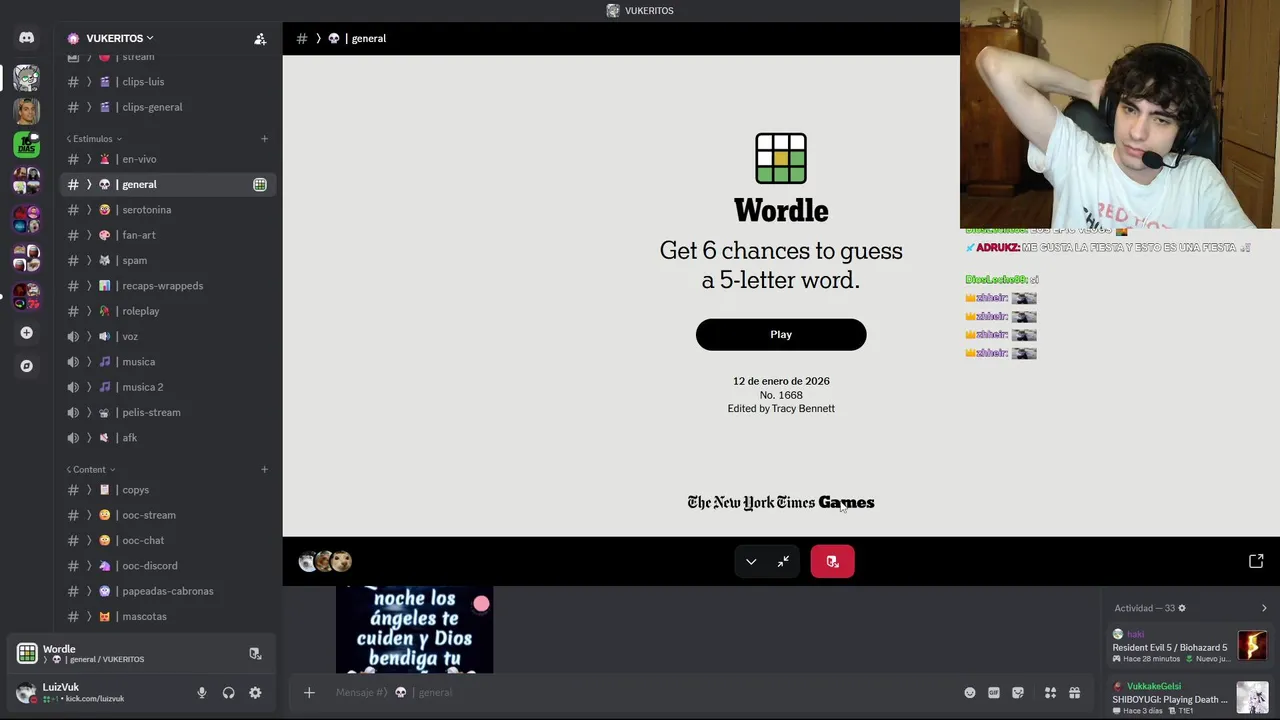Leave the Wordle activity in bottom panel
Image resolution: width=1280 pixels, height=720 pixels.
tap(255, 654)
